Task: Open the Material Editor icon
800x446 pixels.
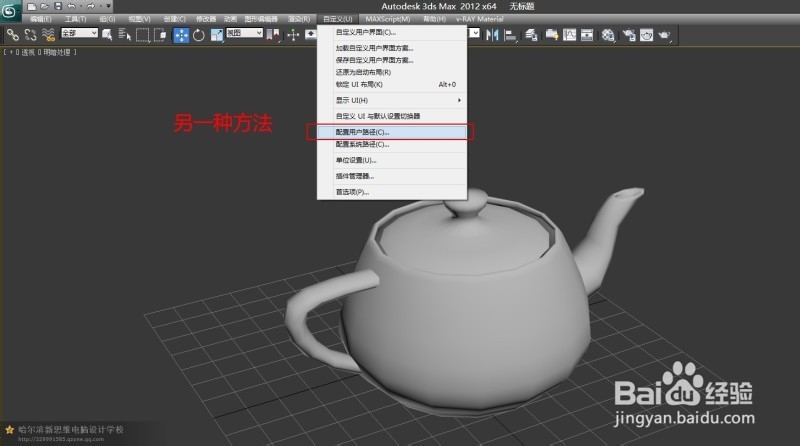Action: tap(607, 34)
